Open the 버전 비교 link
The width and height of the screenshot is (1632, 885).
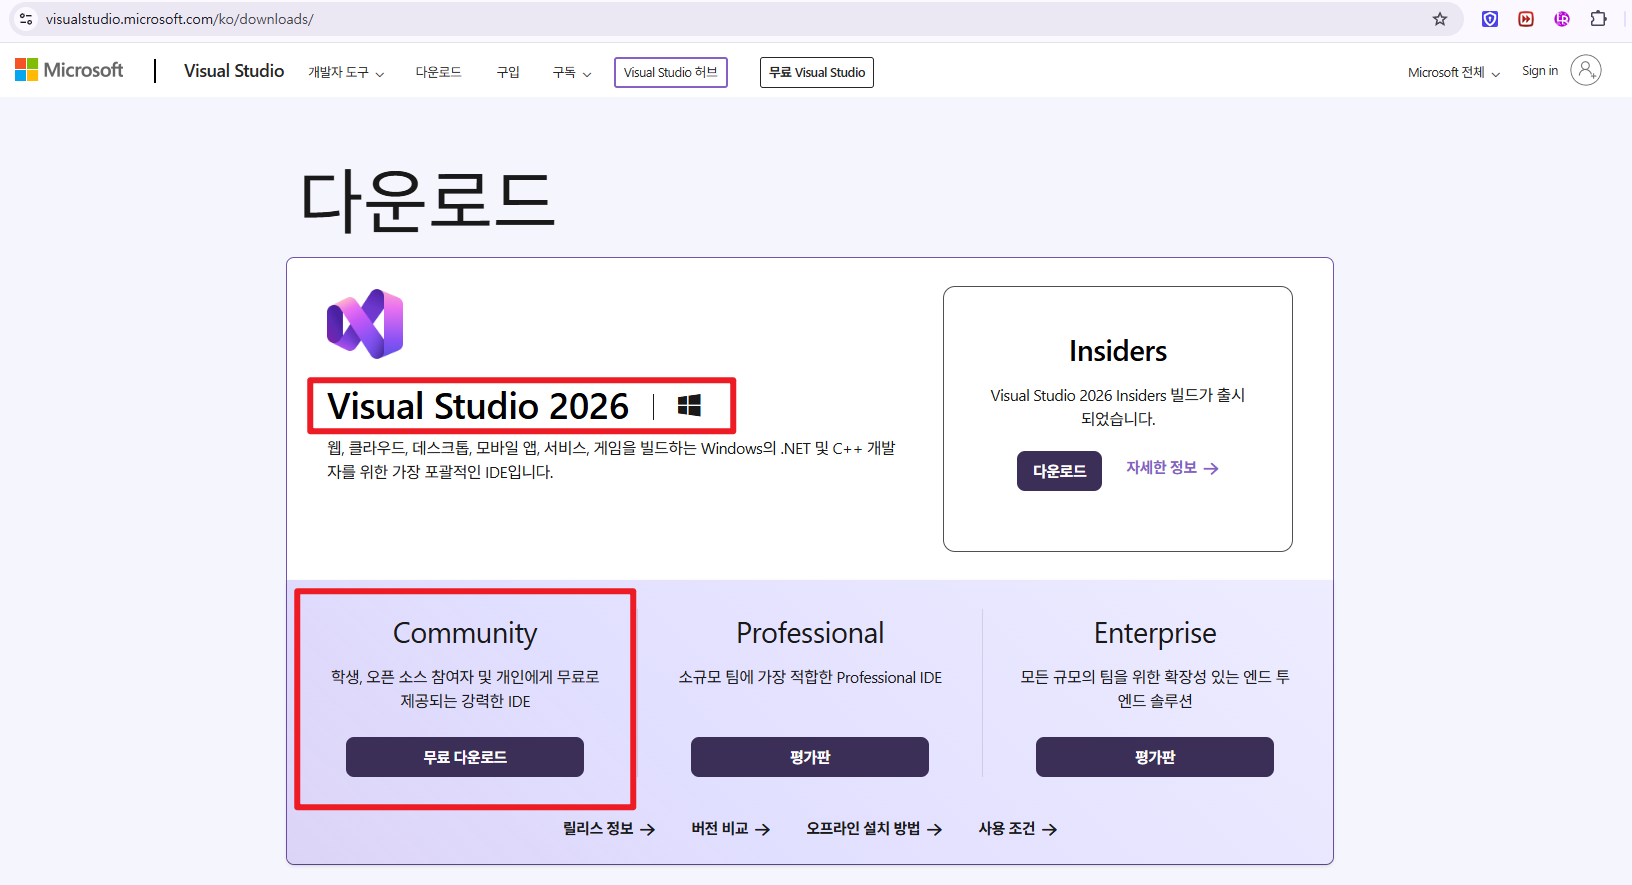pyautogui.click(x=731, y=829)
